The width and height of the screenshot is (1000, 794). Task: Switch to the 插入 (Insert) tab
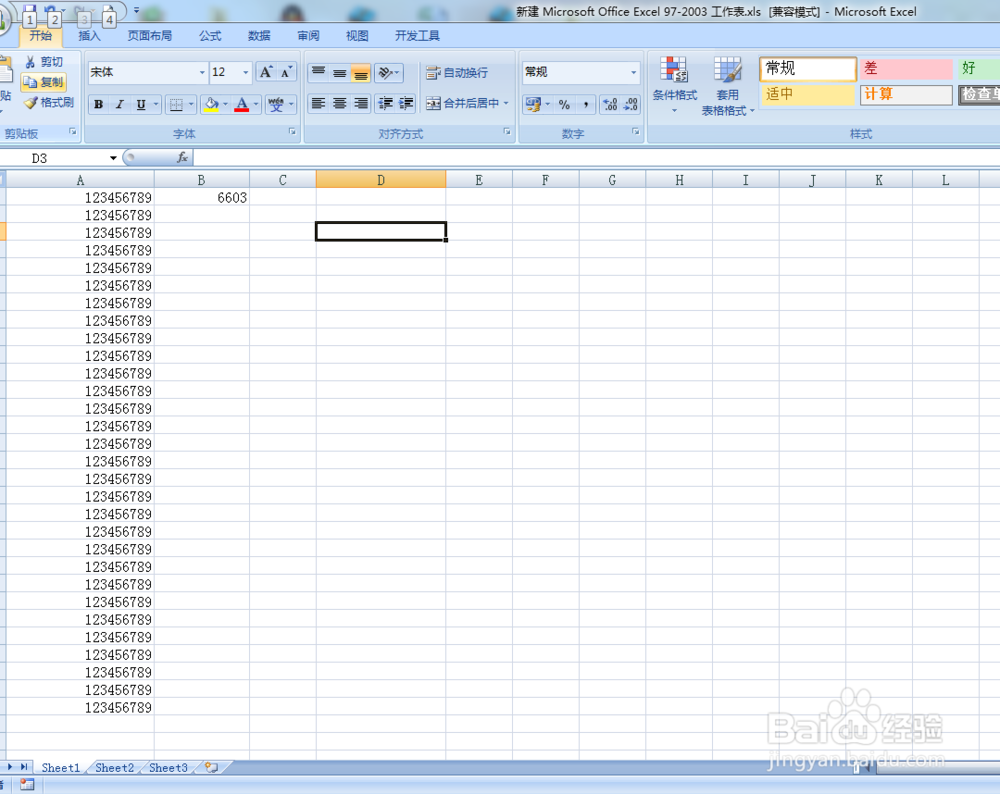pyautogui.click(x=89, y=36)
